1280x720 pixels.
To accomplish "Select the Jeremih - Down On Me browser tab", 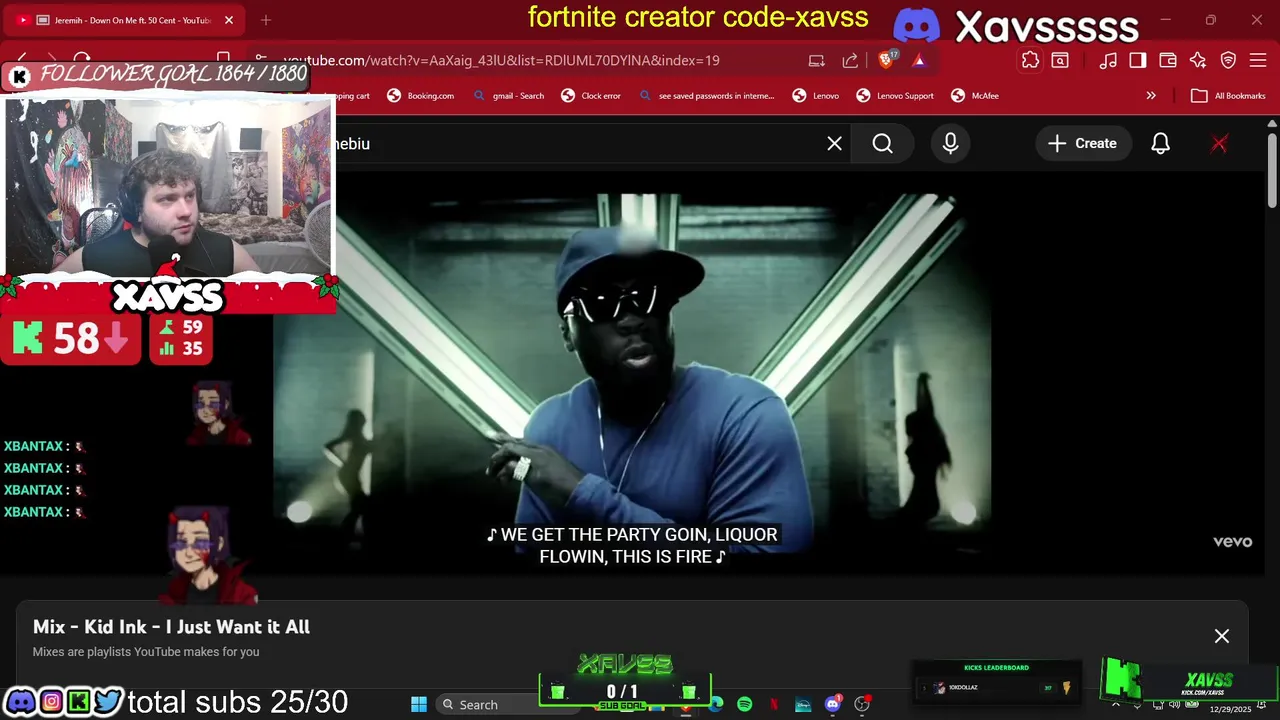I will (125, 20).
